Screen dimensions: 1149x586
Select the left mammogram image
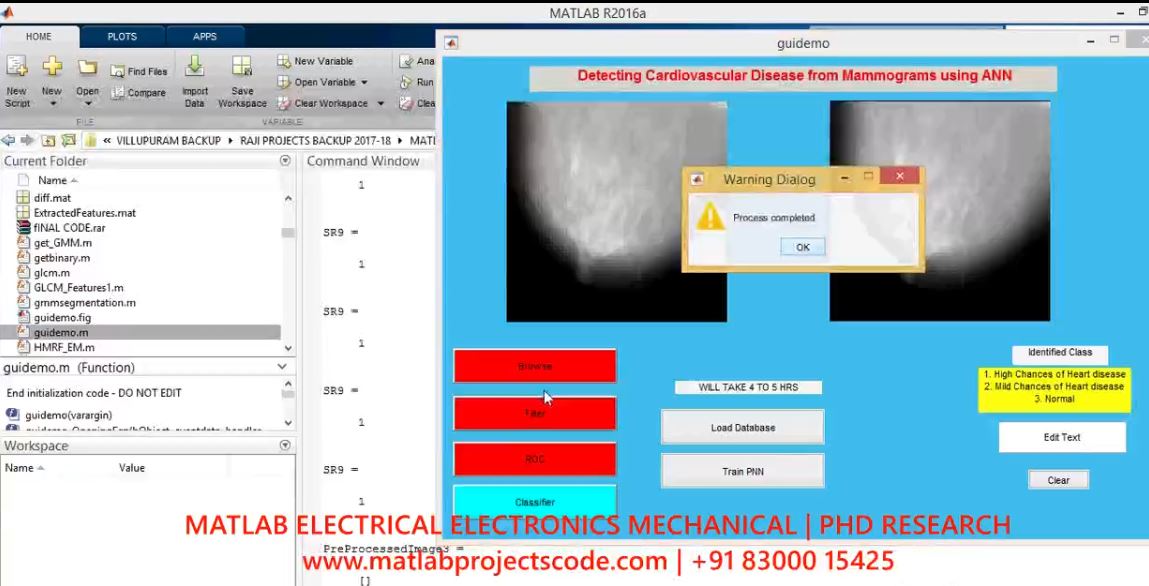point(617,212)
